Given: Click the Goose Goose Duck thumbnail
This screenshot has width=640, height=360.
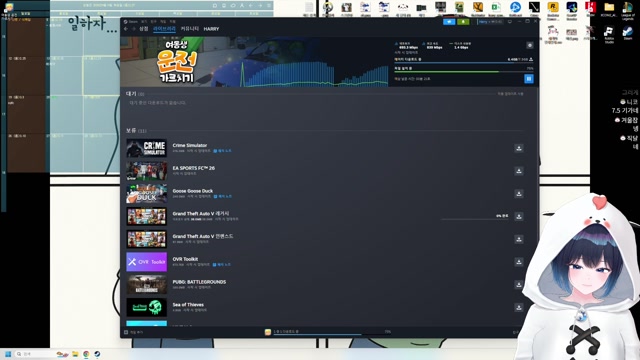Looking at the screenshot, I should 147,193.
